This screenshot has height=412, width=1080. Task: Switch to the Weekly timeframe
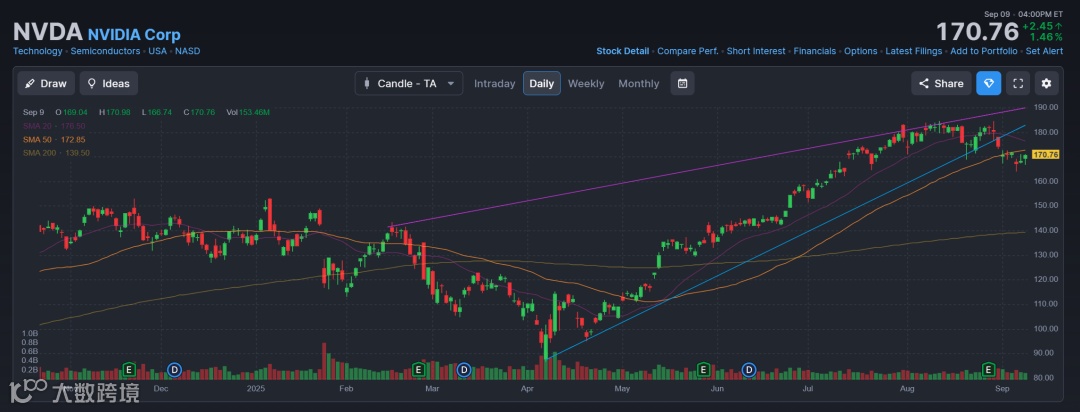(585, 83)
